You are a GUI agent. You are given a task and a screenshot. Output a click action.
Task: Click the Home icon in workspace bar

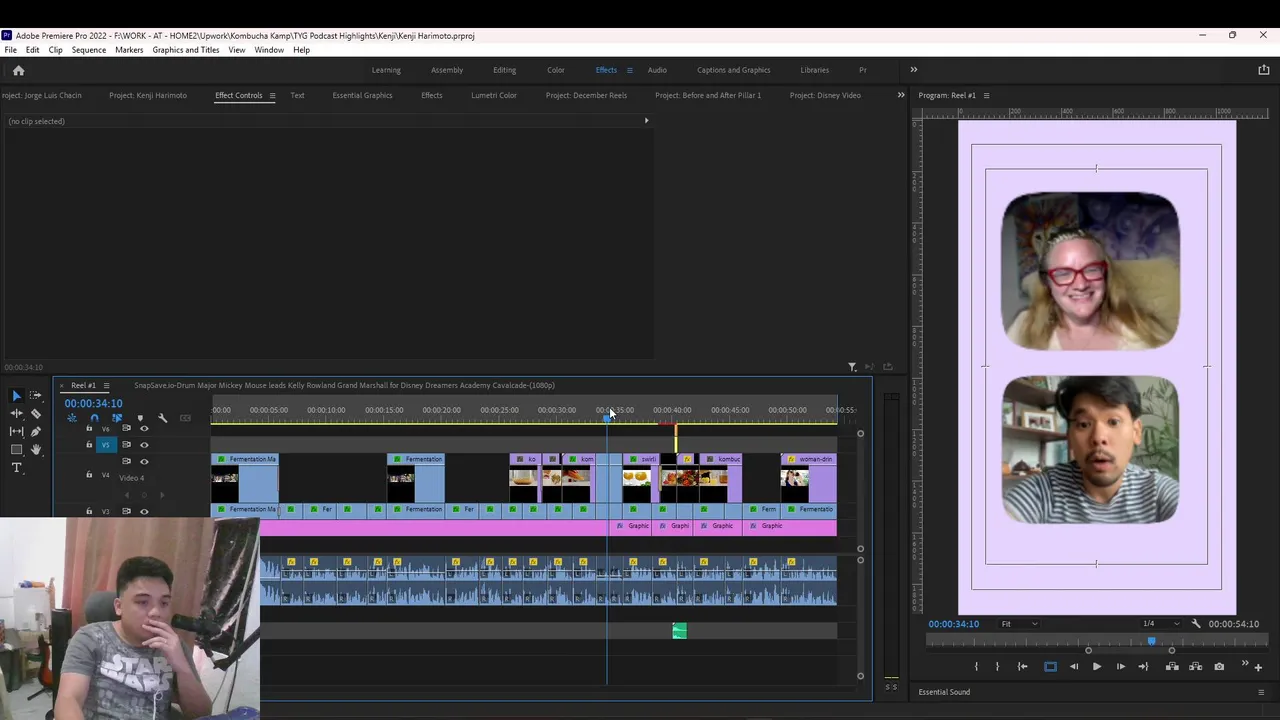coord(18,70)
